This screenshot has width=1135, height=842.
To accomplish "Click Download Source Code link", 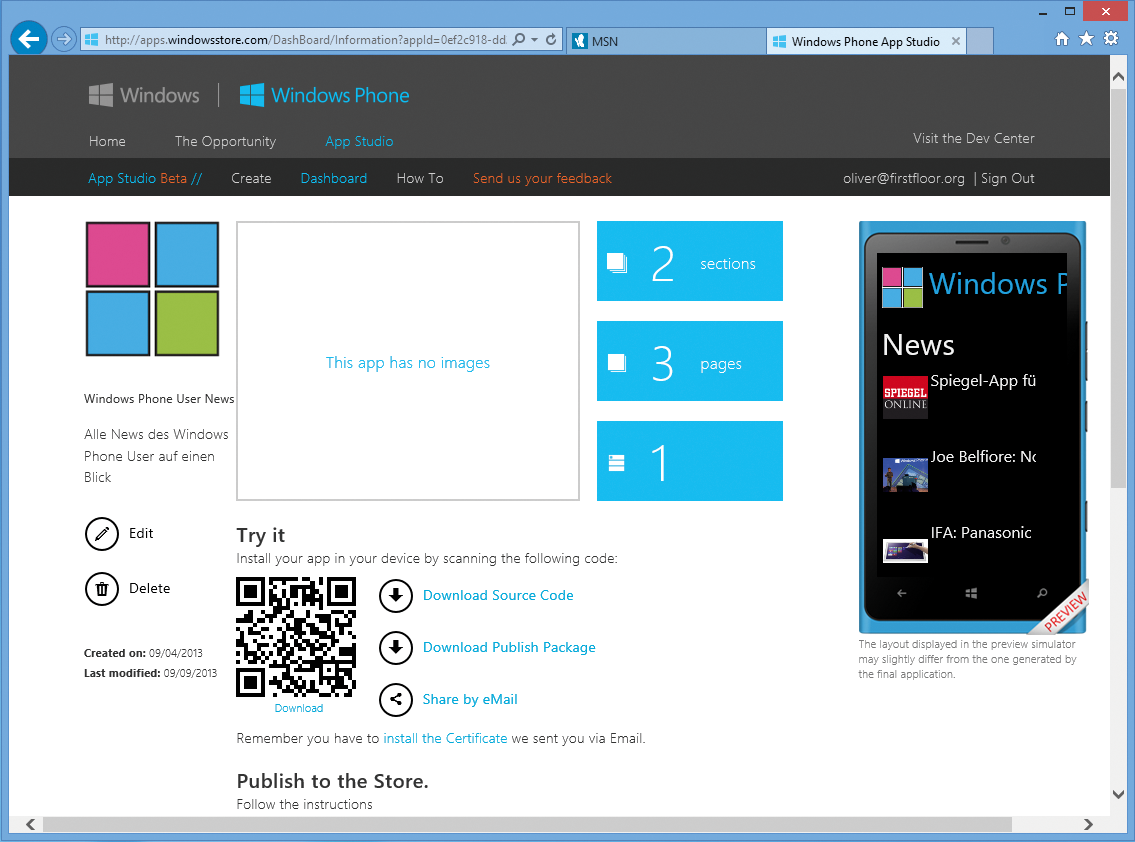I will pos(498,595).
